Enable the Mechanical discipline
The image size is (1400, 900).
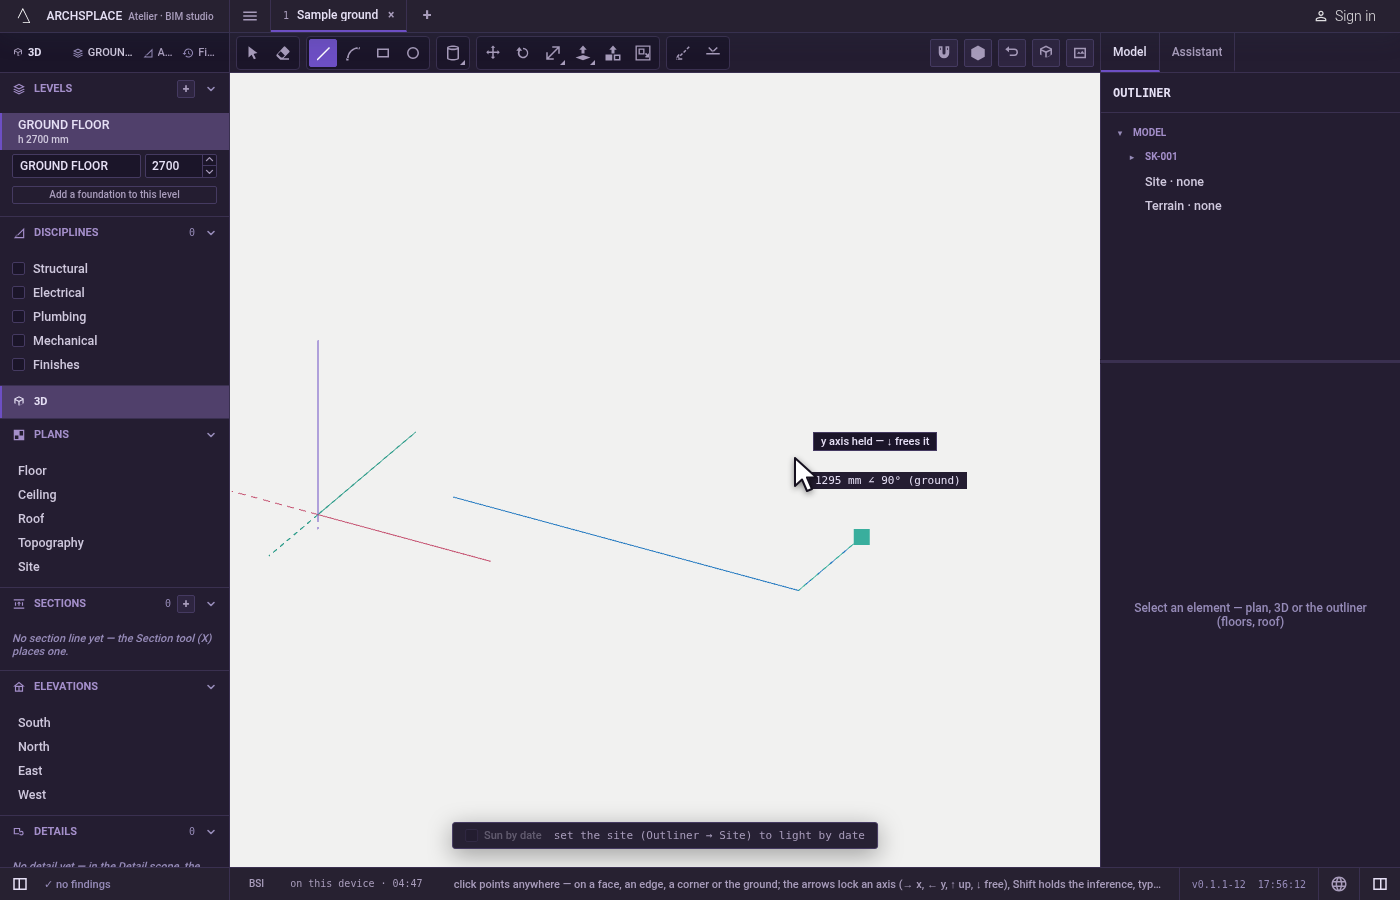point(18,341)
